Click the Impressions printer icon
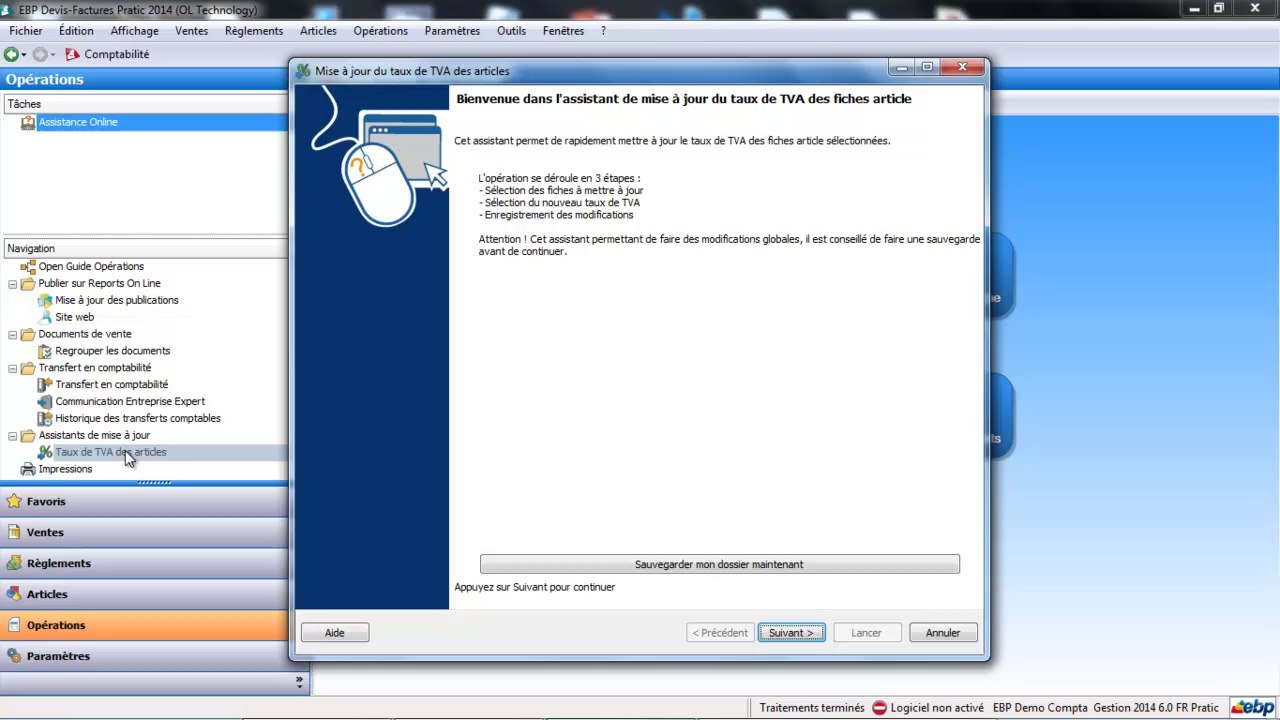 point(28,469)
